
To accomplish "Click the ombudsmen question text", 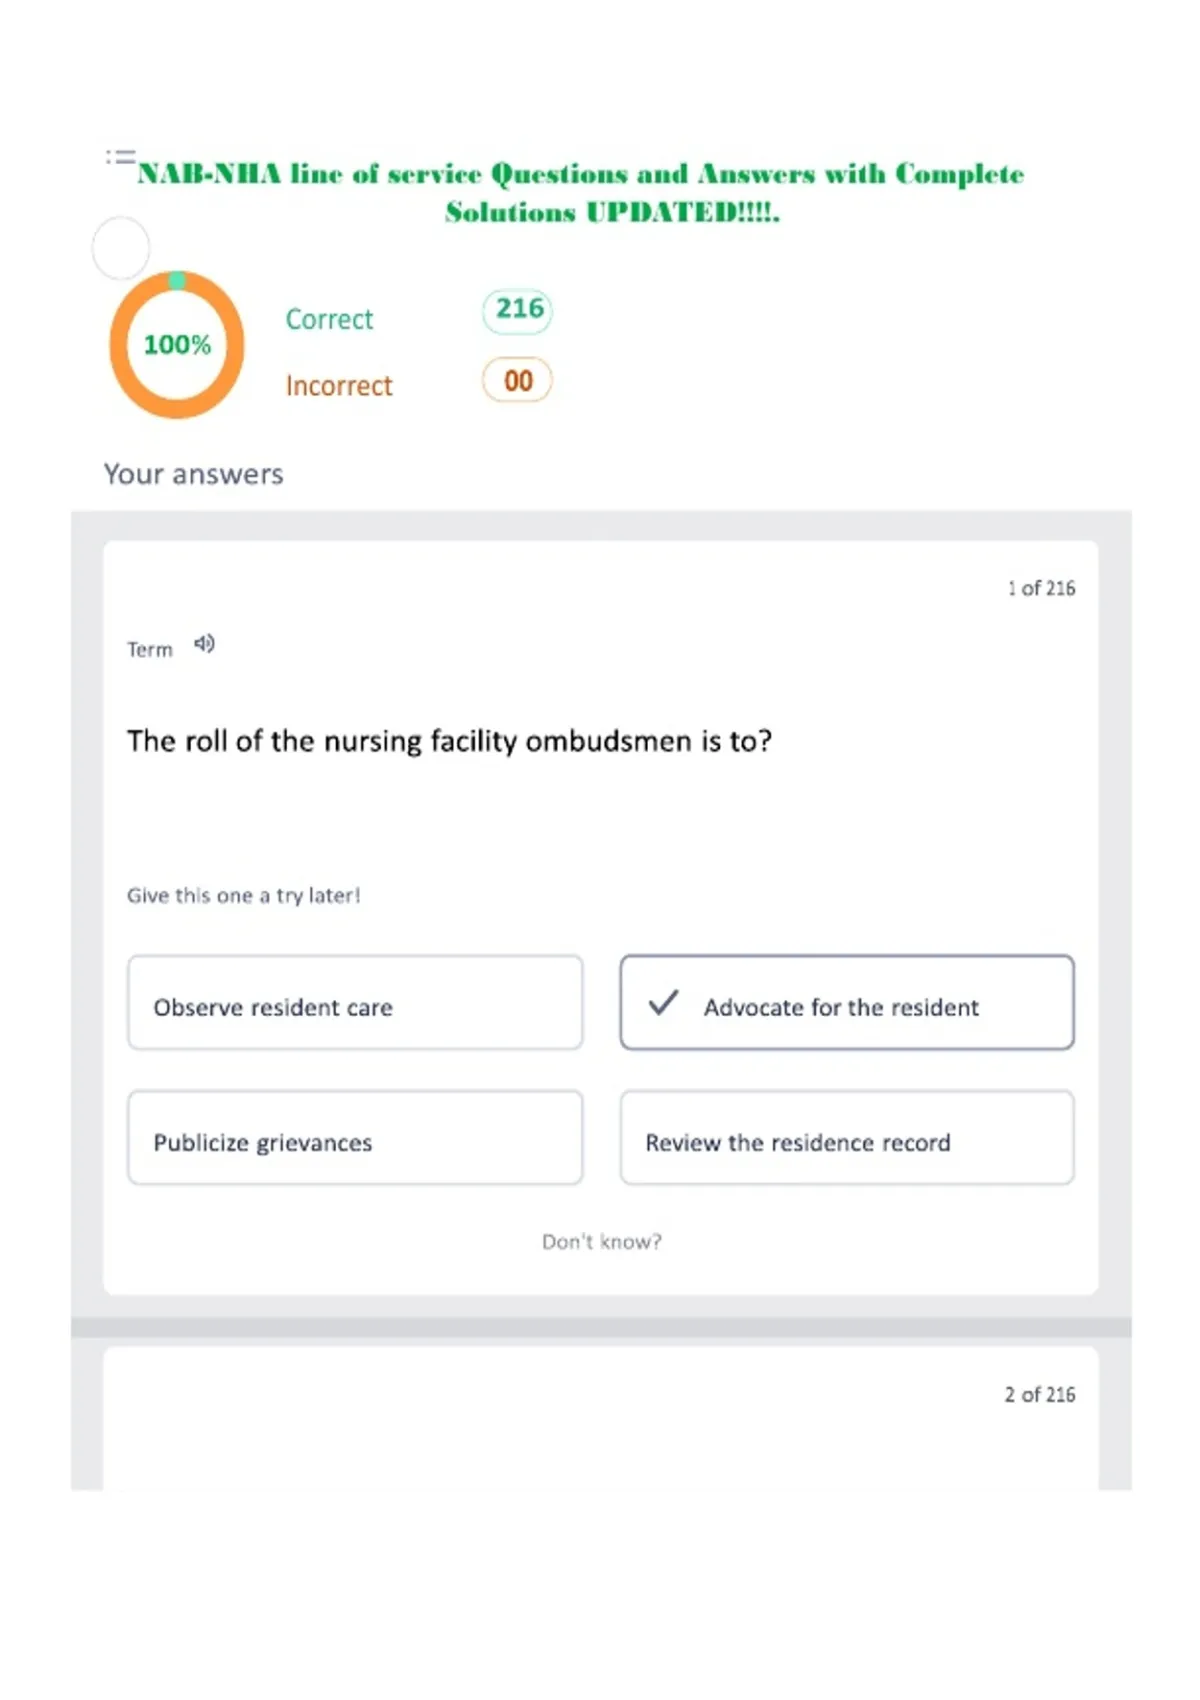I will (449, 742).
